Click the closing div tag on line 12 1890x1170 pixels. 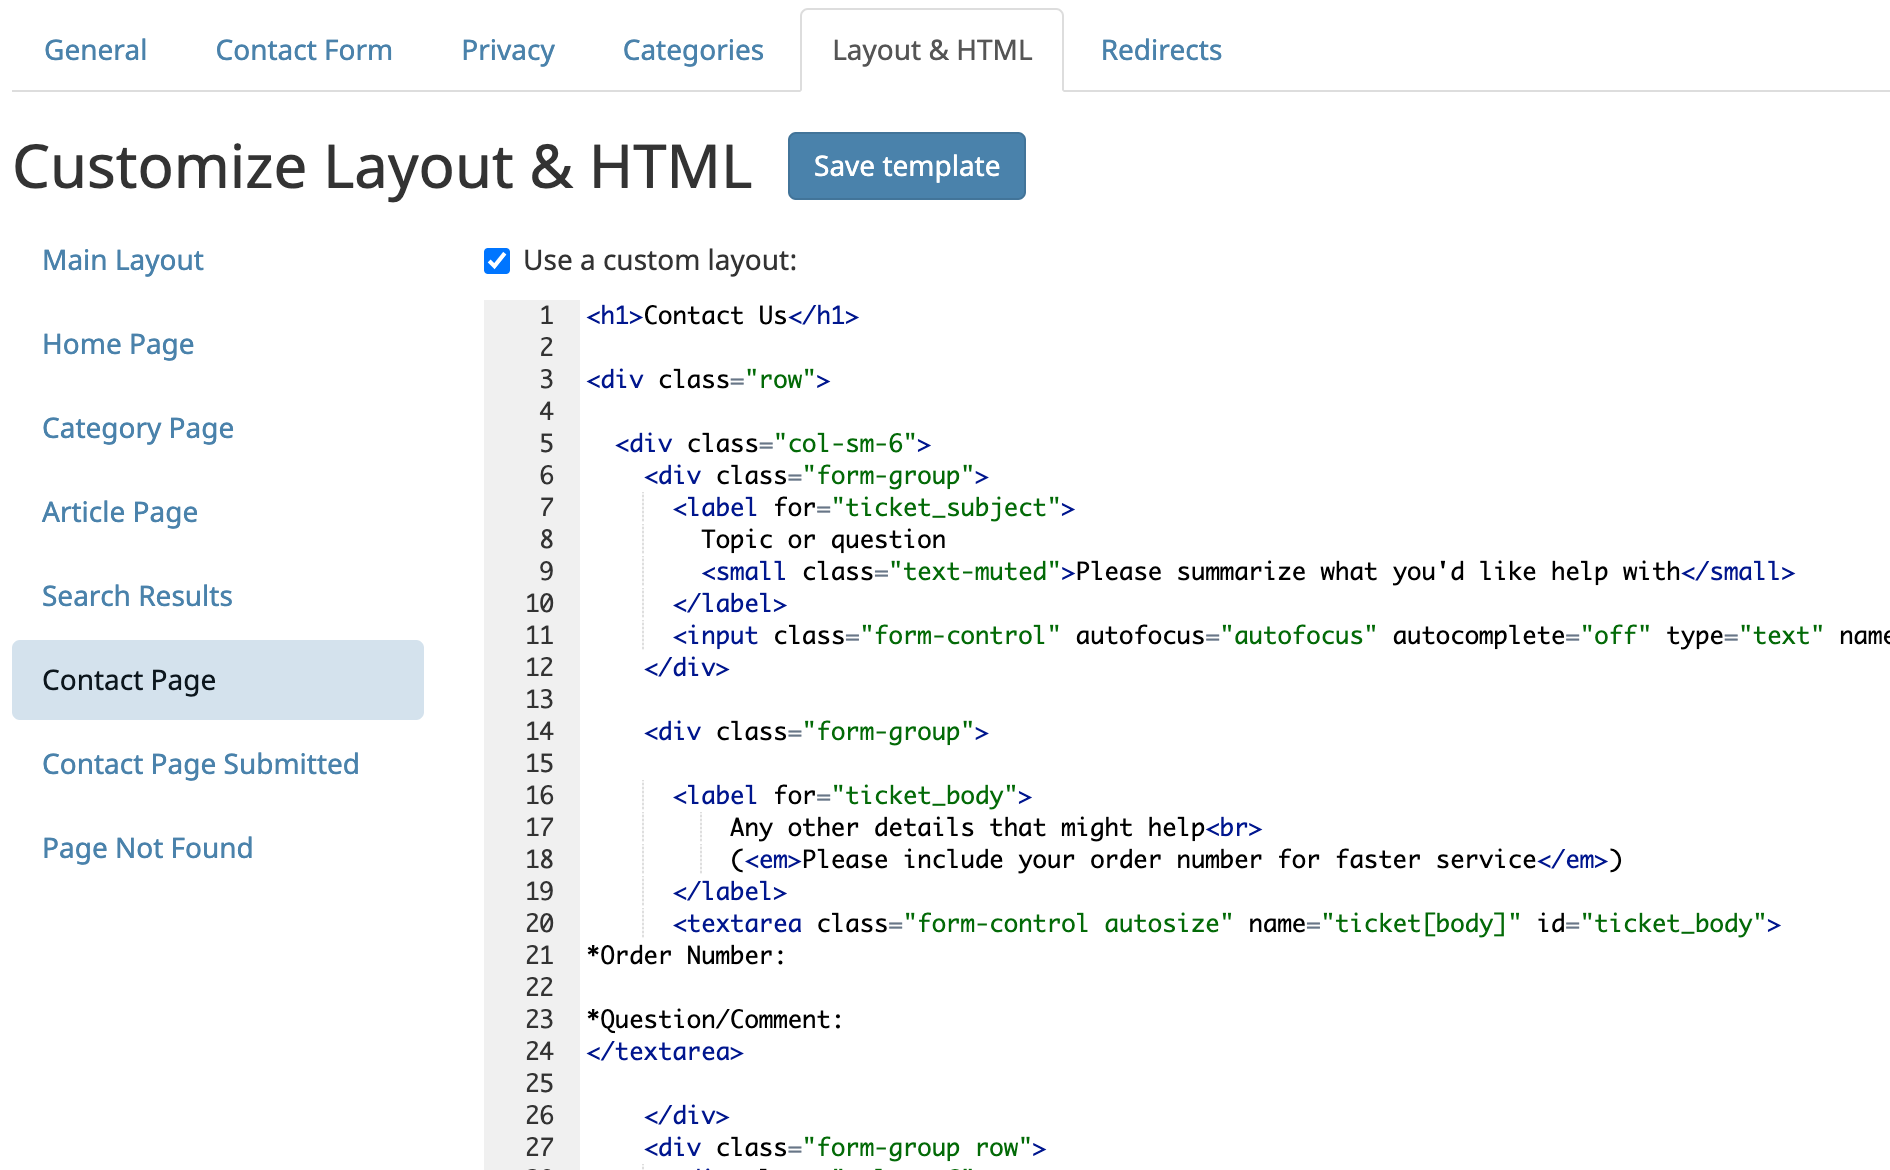687,668
